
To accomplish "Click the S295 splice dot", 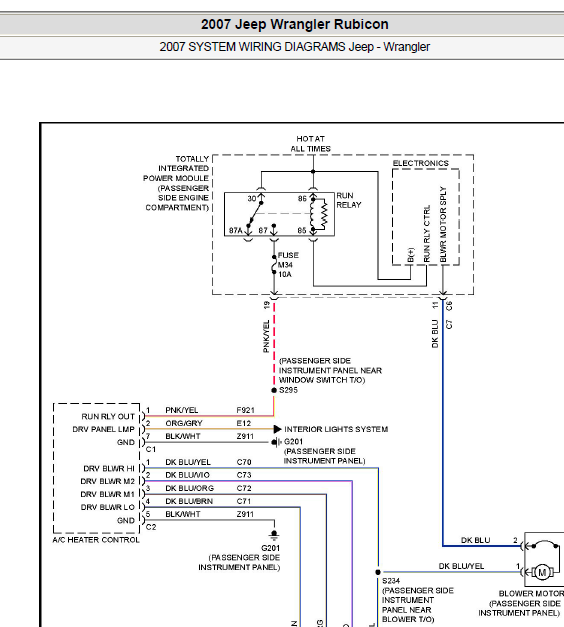I will 274,390.
